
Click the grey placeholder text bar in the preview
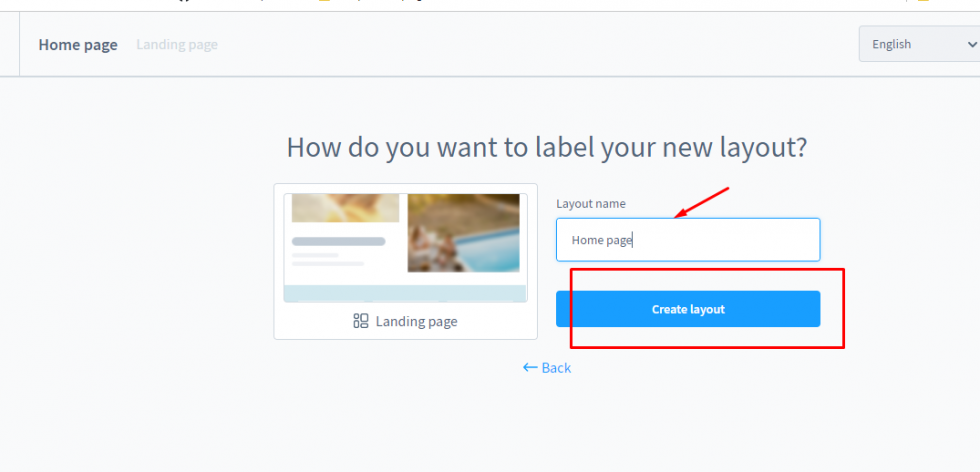pos(338,241)
